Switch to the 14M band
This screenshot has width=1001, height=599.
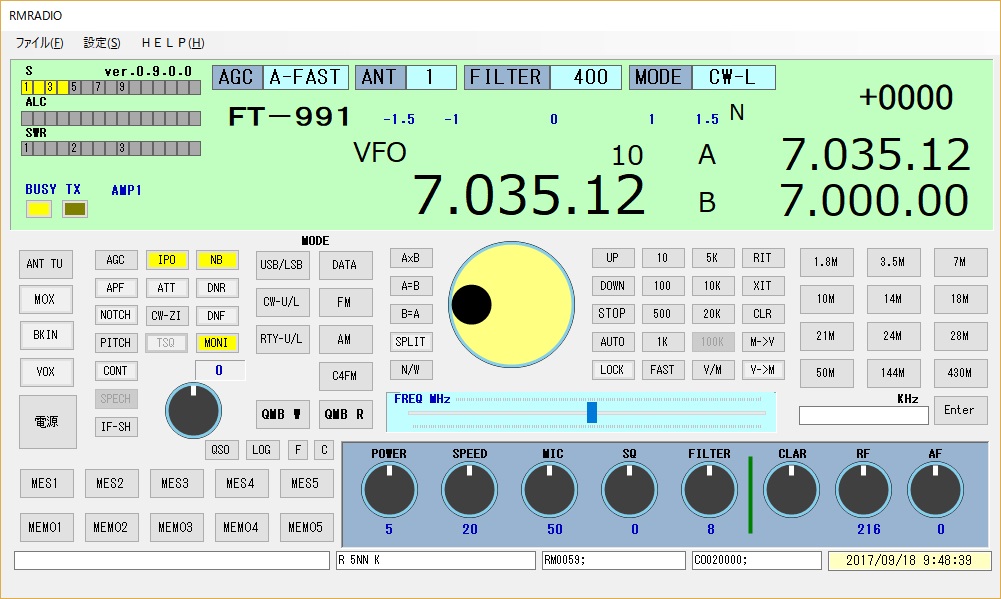[x=893, y=299]
